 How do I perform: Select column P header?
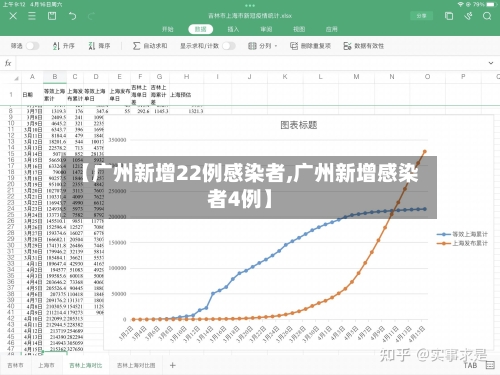[463, 77]
